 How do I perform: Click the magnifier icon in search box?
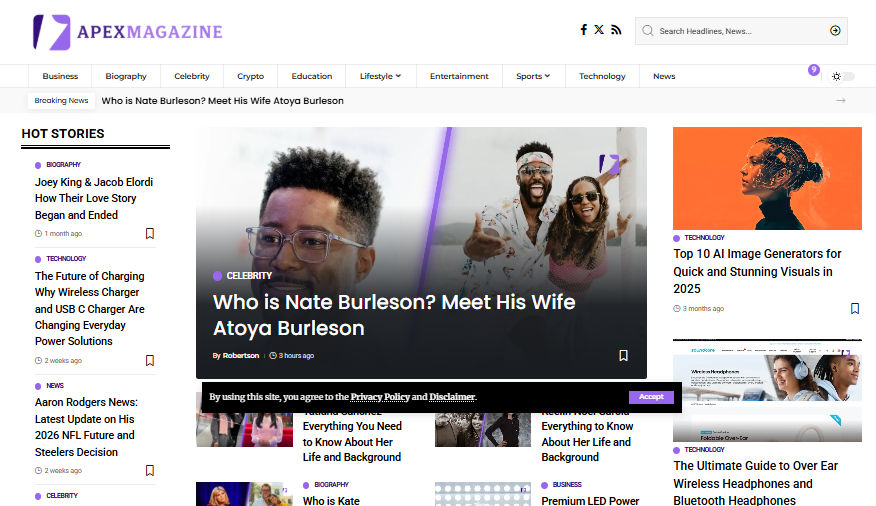coord(648,31)
